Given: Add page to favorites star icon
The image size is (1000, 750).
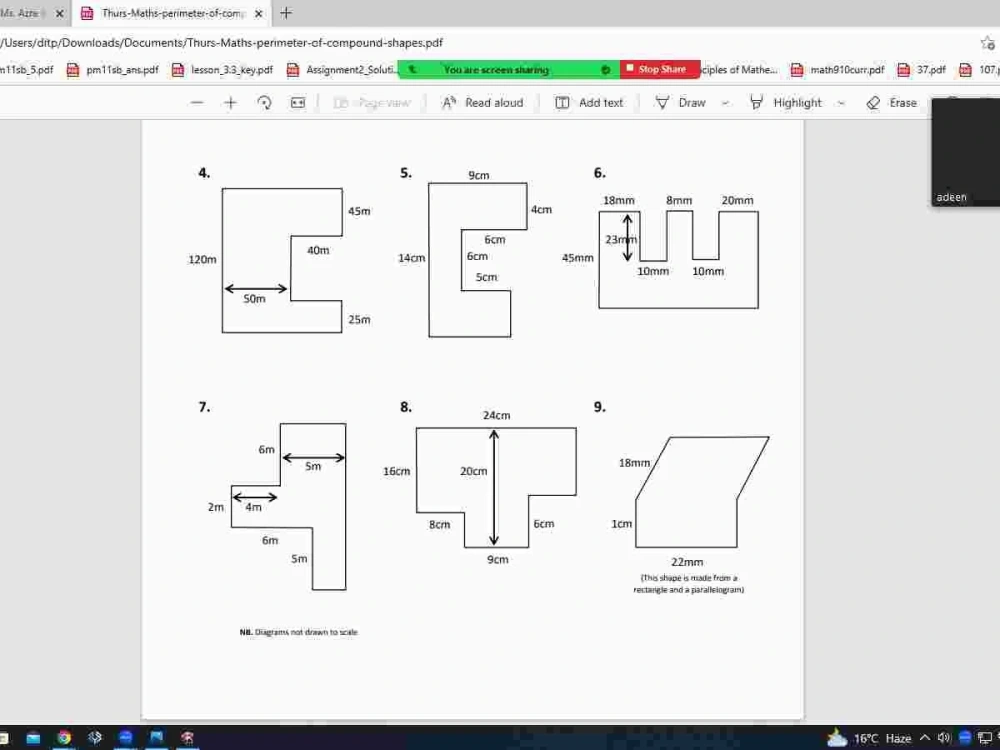Looking at the screenshot, I should (x=987, y=43).
